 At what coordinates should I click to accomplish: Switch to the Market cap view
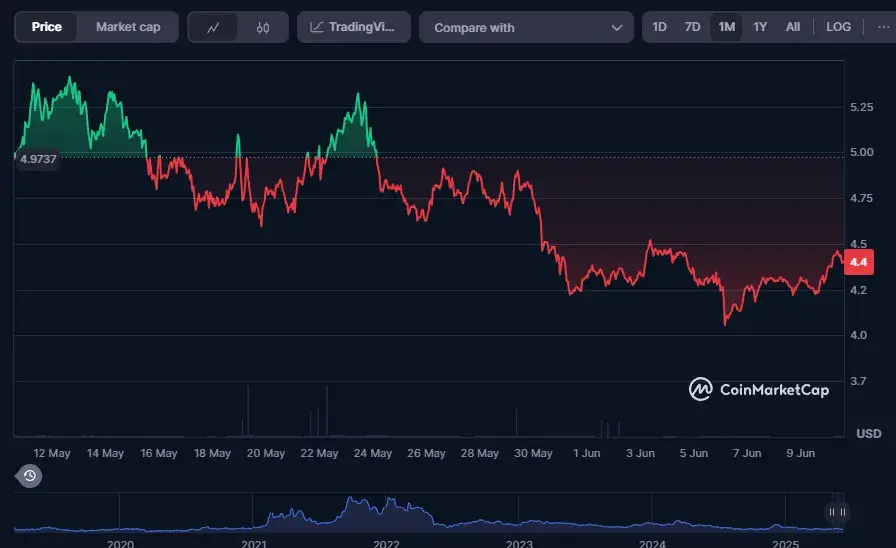128,27
